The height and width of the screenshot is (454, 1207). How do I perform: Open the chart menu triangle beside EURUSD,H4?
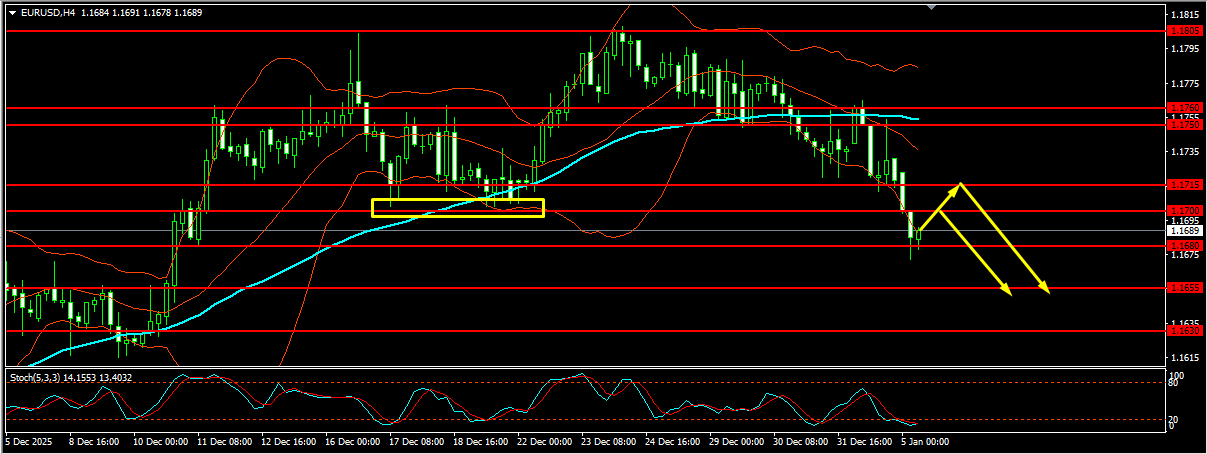coord(12,12)
